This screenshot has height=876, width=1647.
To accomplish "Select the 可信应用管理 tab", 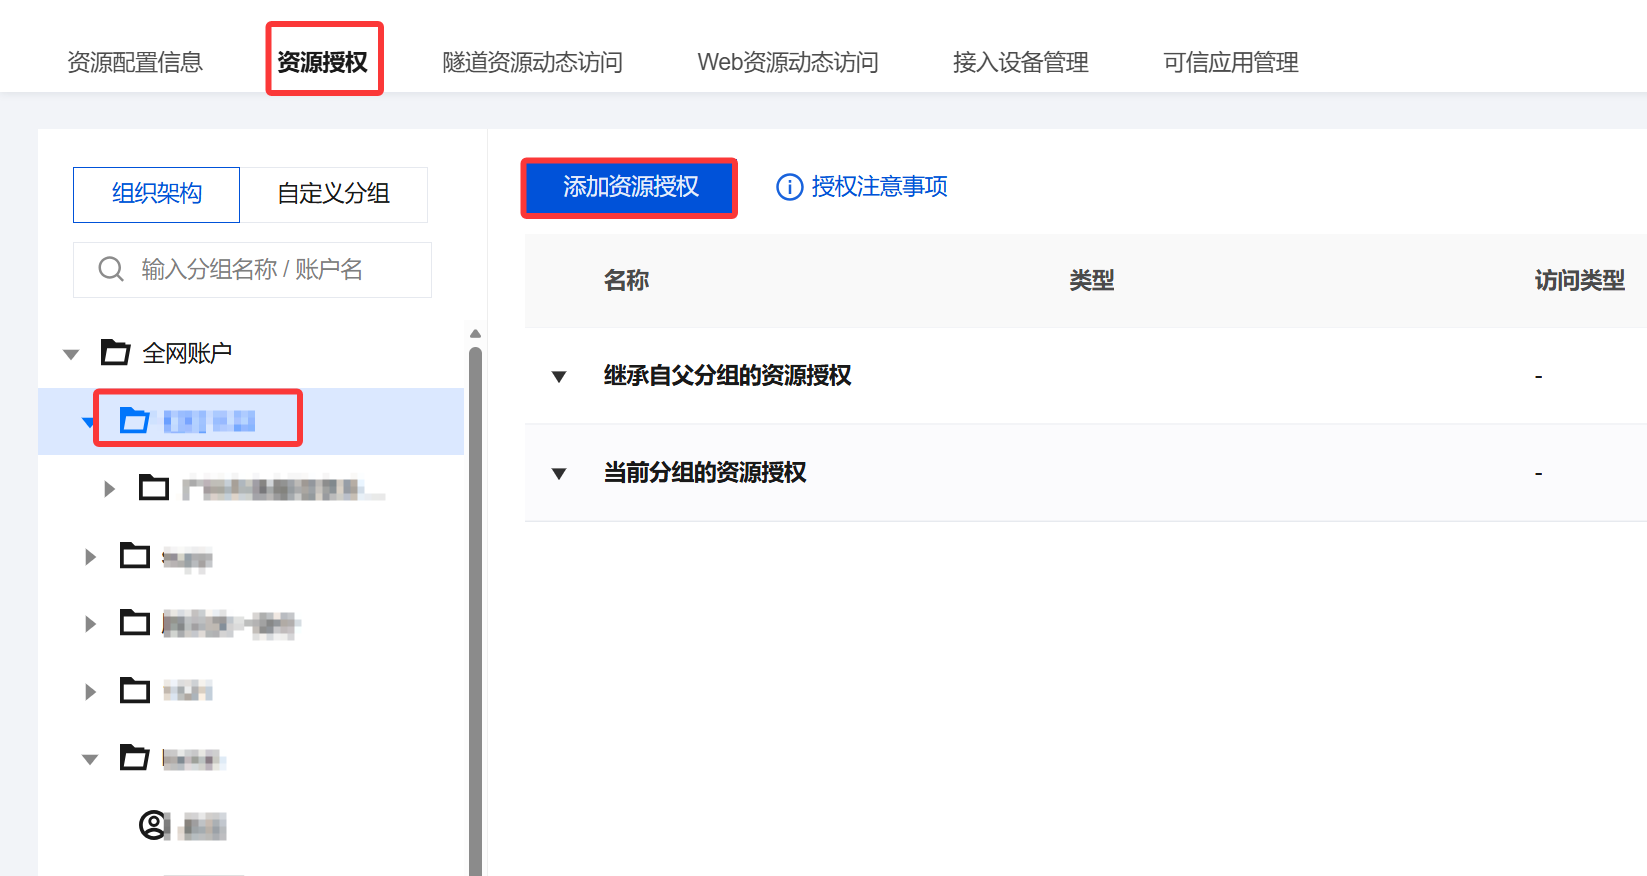I will click(1230, 62).
